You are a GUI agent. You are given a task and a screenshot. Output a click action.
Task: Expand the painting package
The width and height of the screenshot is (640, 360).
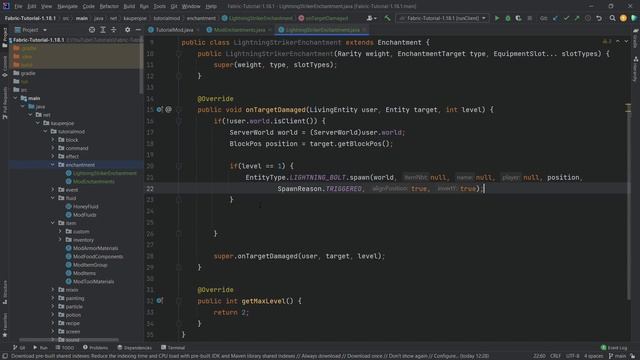[53, 298]
